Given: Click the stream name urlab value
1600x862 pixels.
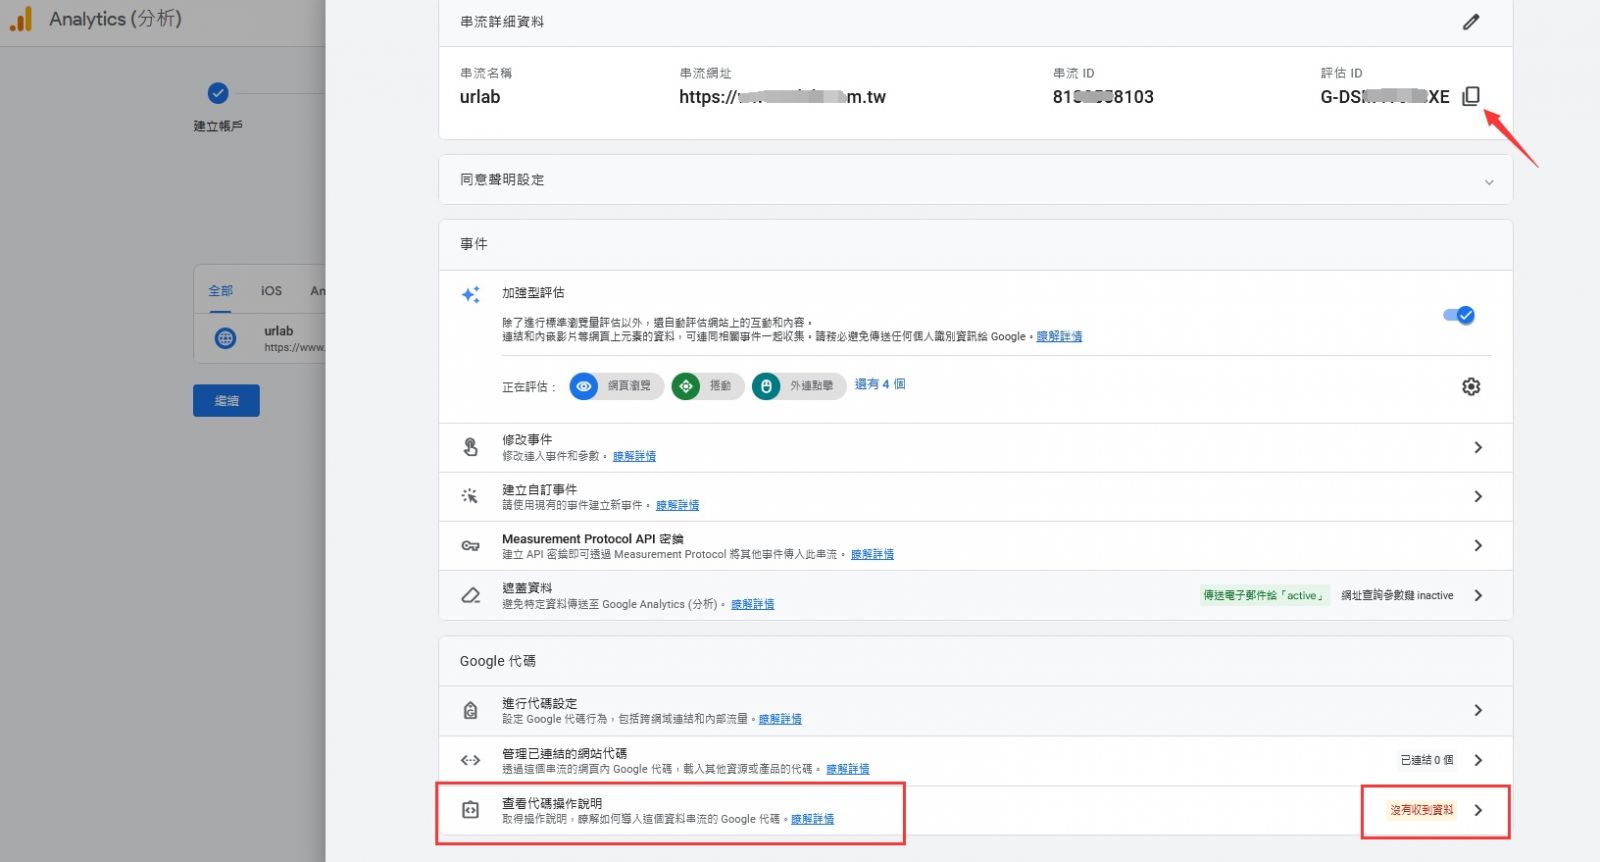Looking at the screenshot, I should pos(480,97).
